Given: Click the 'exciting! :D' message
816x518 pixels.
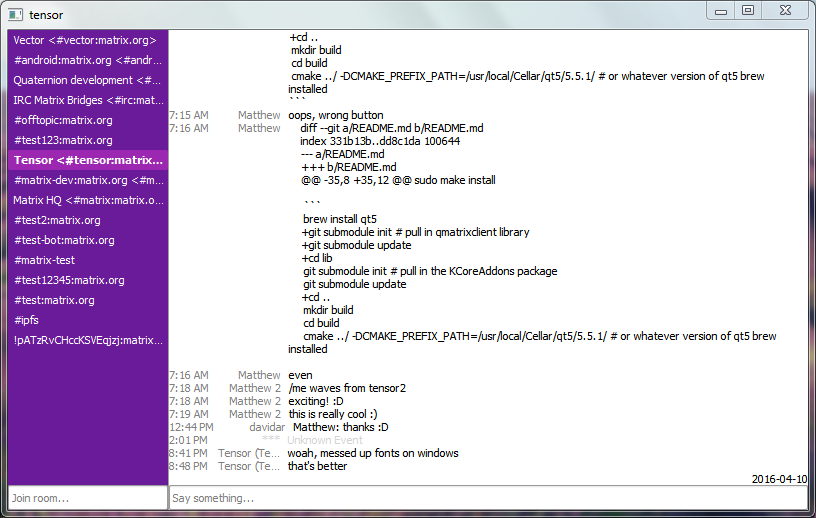Looking at the screenshot, I should point(316,401).
